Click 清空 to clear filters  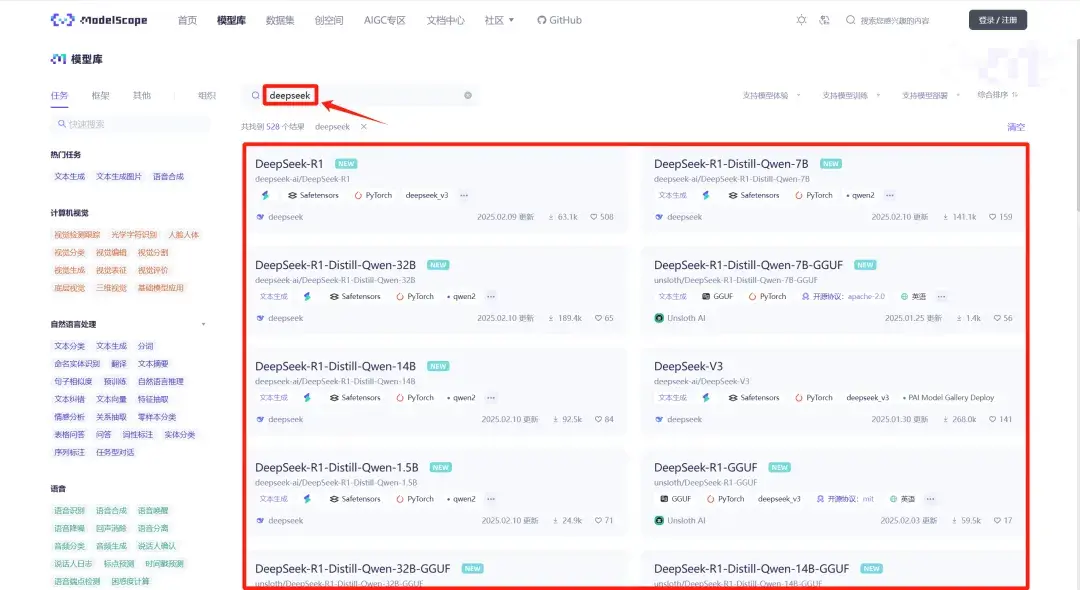point(1016,127)
